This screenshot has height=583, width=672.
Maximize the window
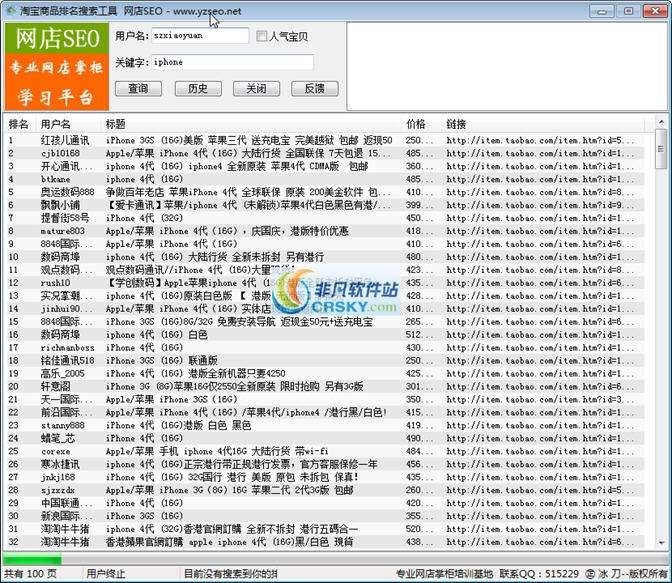[x=628, y=11]
